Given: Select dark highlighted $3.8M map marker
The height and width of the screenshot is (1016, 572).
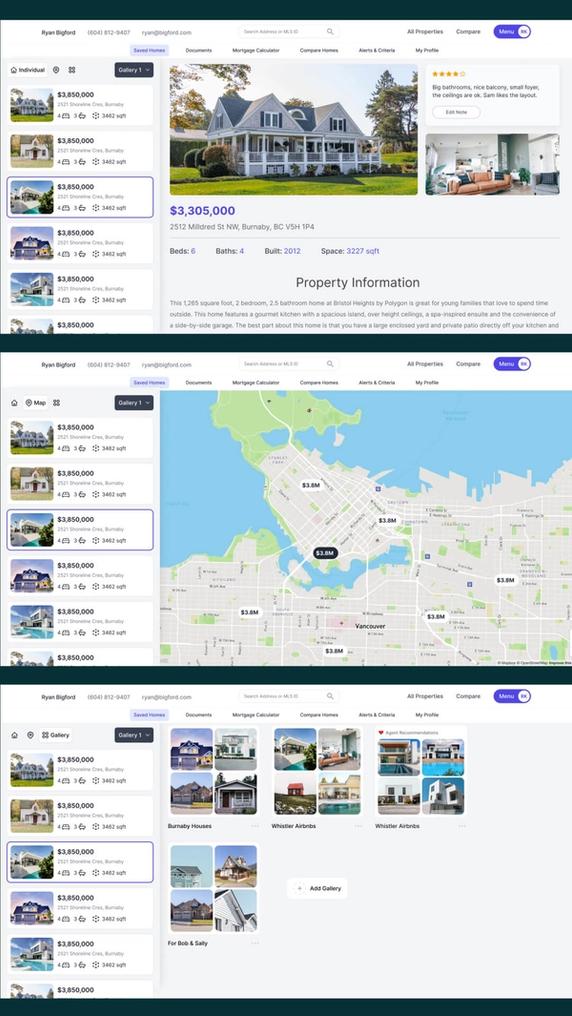Looking at the screenshot, I should pyautogui.click(x=325, y=553).
